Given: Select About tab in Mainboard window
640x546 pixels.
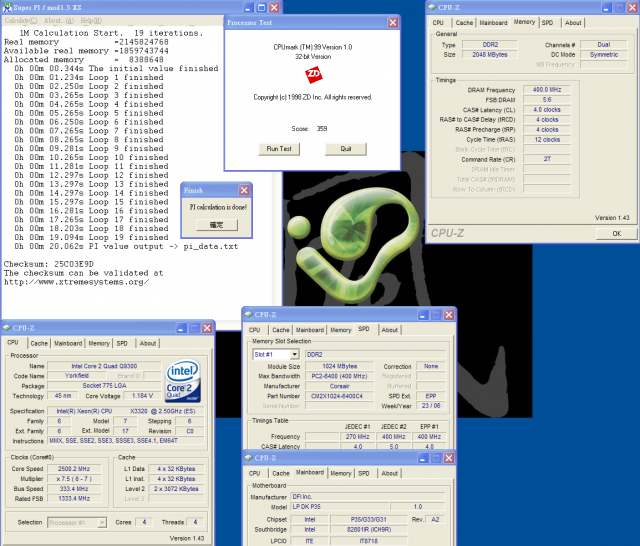Looking at the screenshot, I should tap(390, 473).
